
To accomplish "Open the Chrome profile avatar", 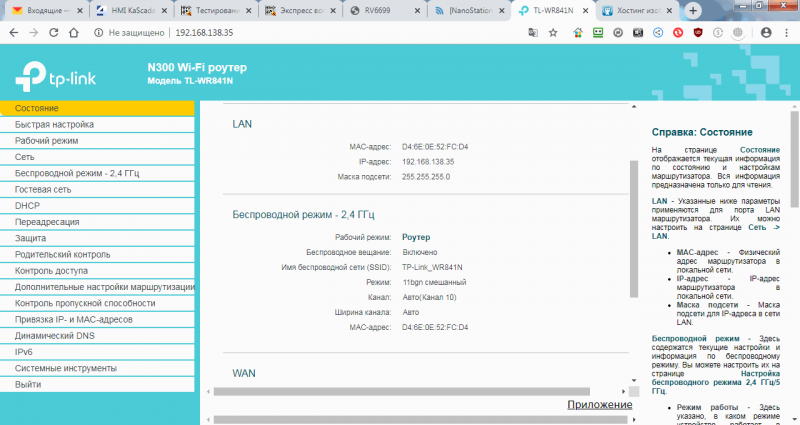I will (x=766, y=33).
